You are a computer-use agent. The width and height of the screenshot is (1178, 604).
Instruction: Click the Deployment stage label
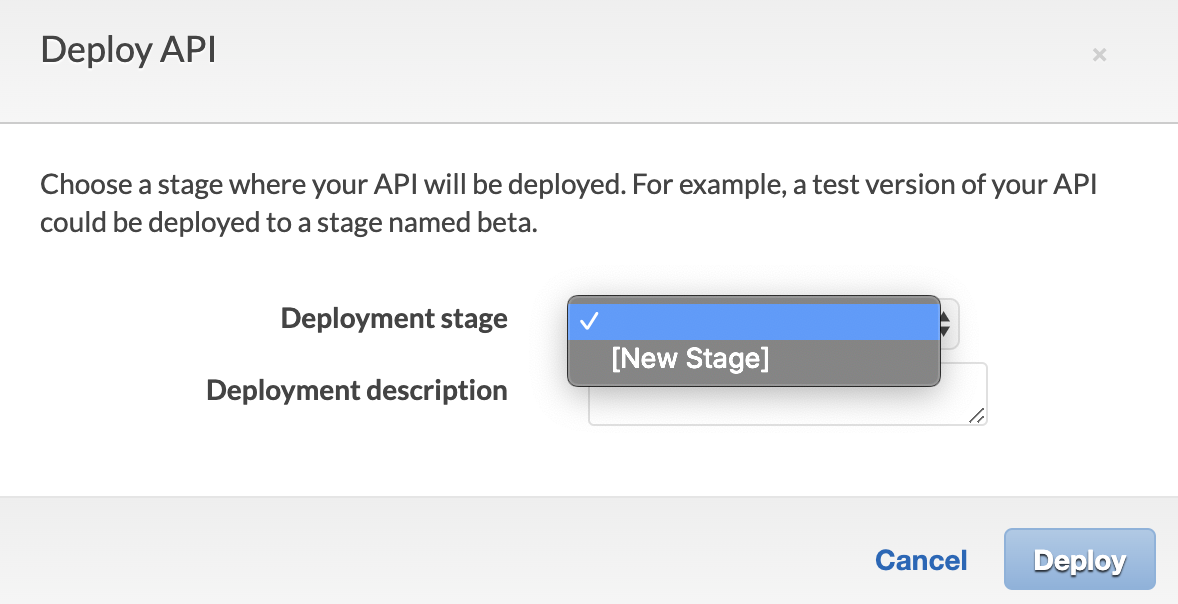point(394,319)
